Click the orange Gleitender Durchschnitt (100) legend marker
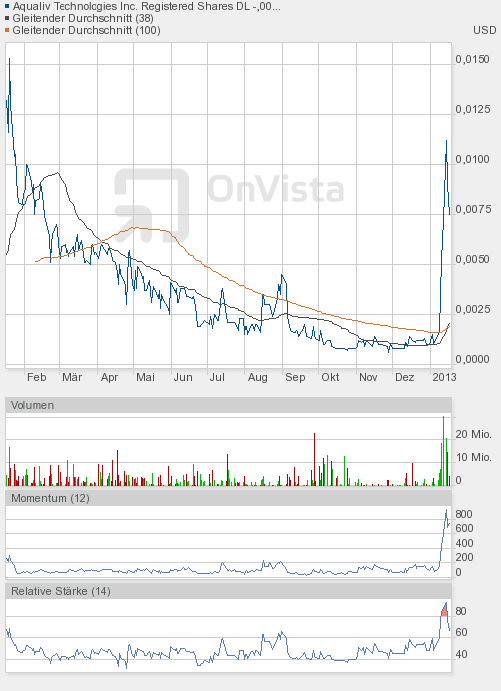The height and width of the screenshot is (691, 501). 7,30
